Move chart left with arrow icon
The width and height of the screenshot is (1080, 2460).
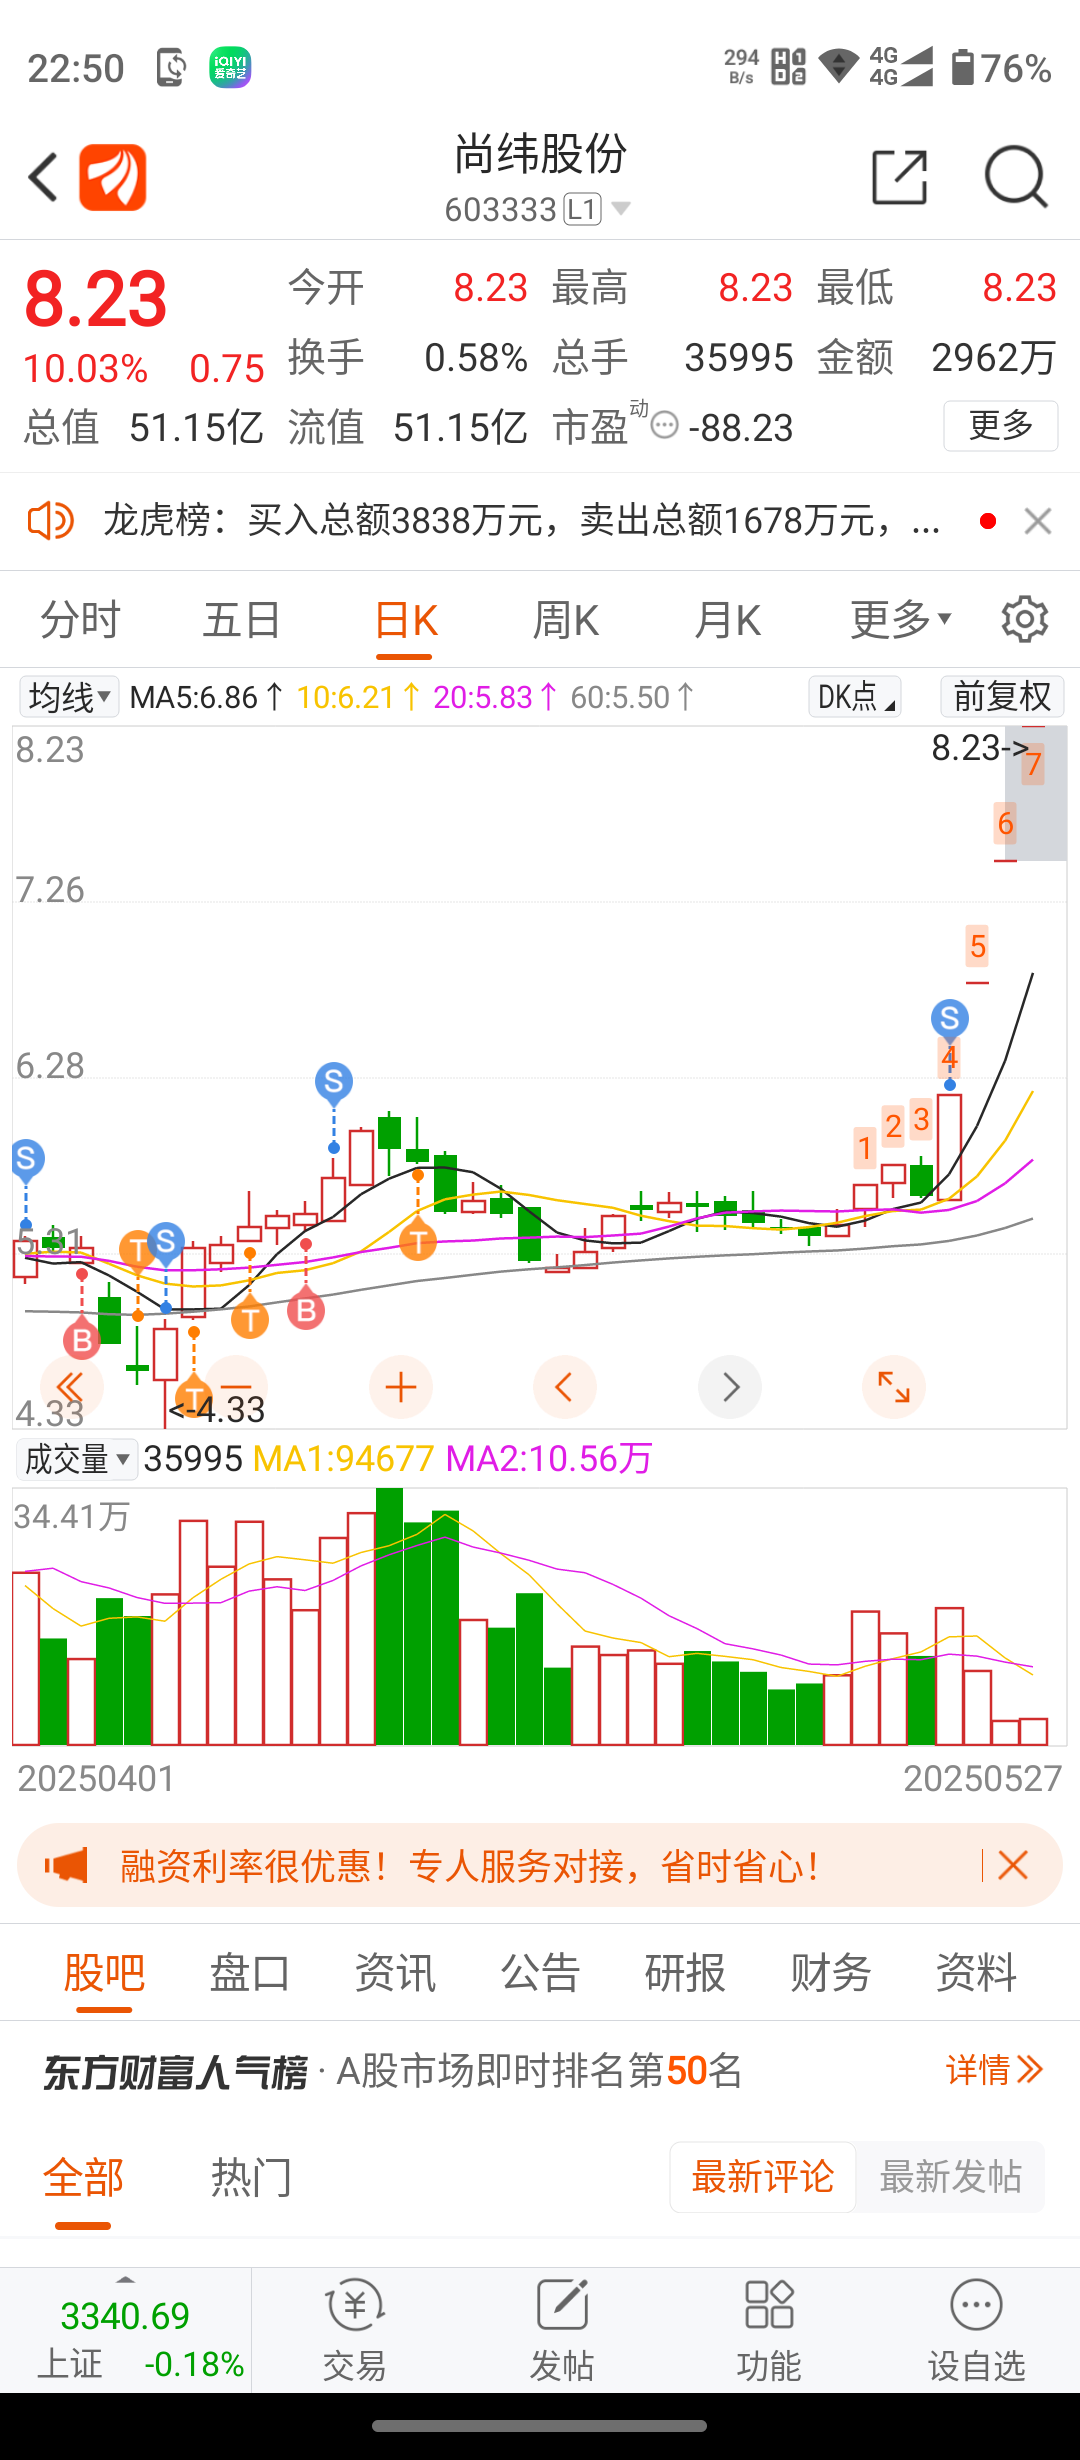pos(565,1387)
